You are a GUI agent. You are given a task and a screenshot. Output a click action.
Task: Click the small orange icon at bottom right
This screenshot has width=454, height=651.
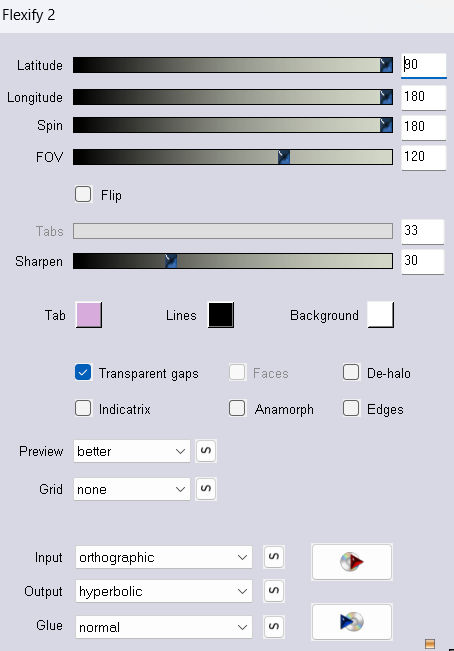pos(430,644)
